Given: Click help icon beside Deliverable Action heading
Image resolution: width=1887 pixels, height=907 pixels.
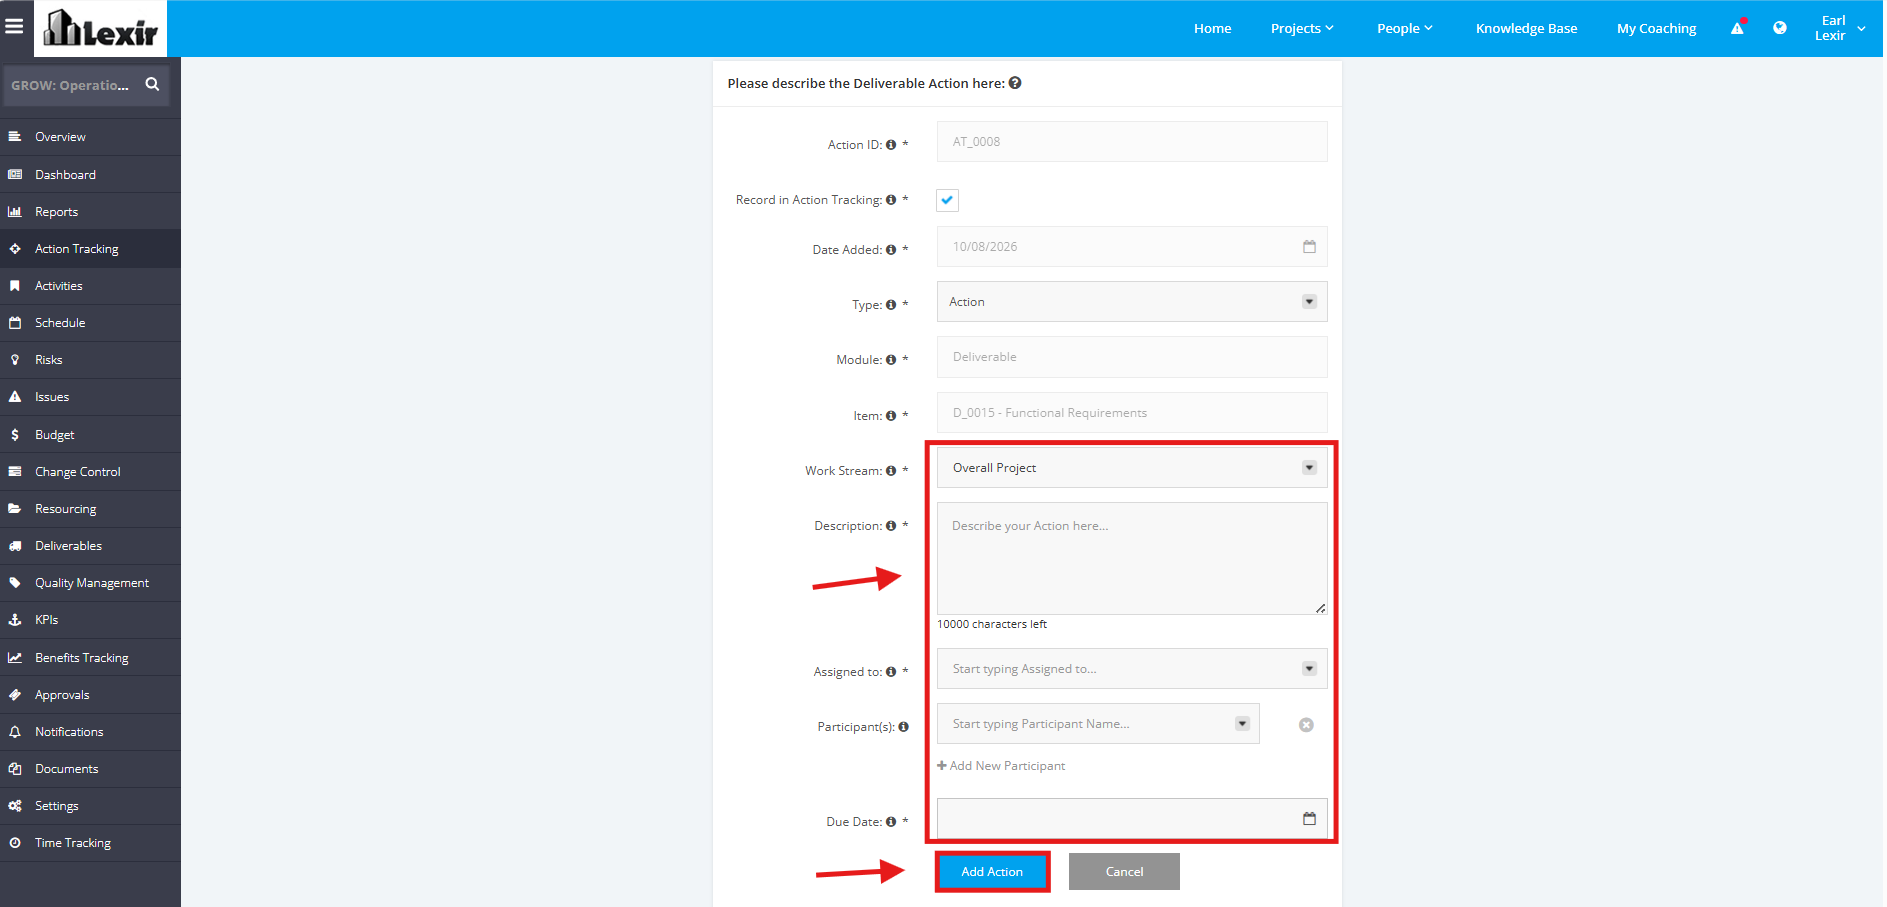Looking at the screenshot, I should [1015, 83].
